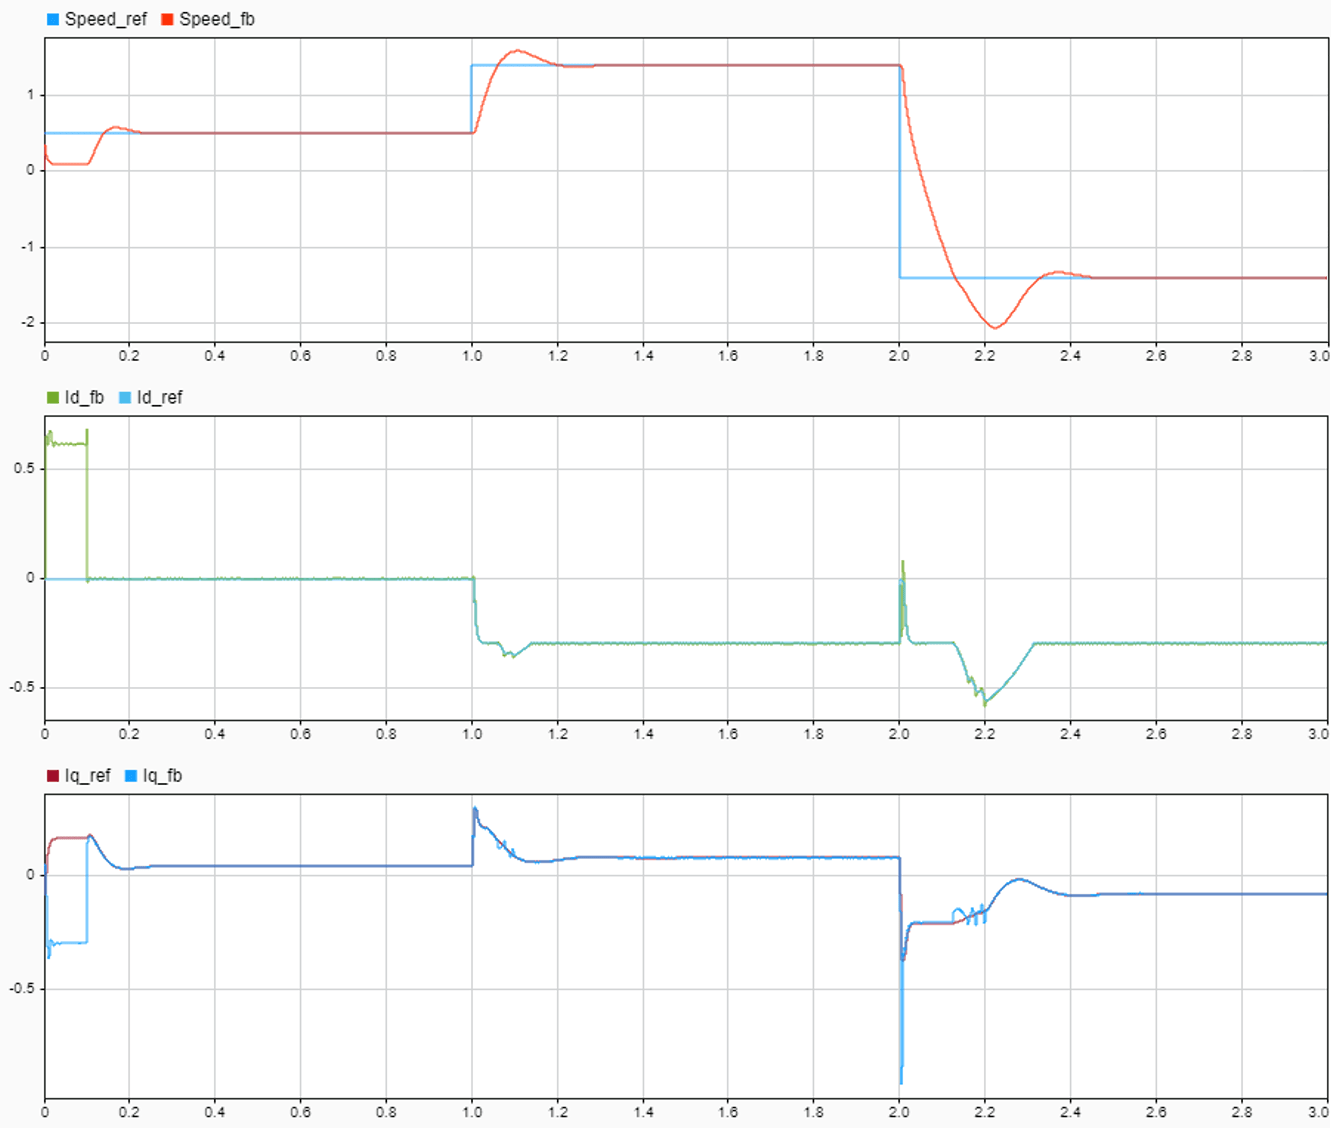This screenshot has width=1341, height=1128.
Task: Click the 1.0 x-axis tick of speed plot
Action: (x=472, y=356)
